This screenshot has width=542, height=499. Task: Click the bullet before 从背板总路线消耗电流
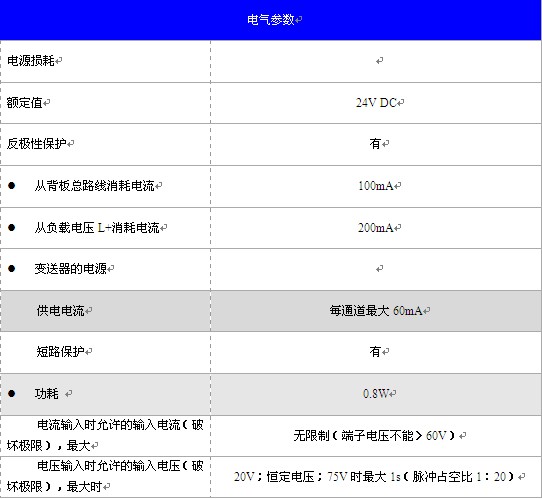pos(11,186)
